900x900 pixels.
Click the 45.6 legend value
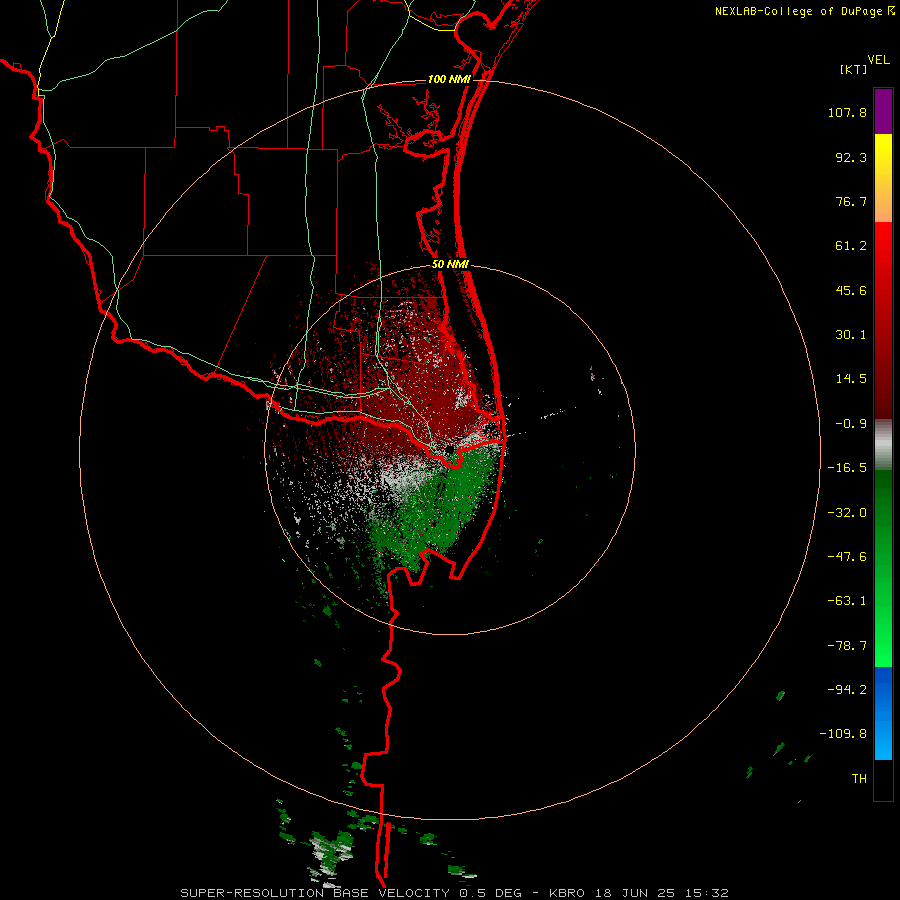coord(851,290)
